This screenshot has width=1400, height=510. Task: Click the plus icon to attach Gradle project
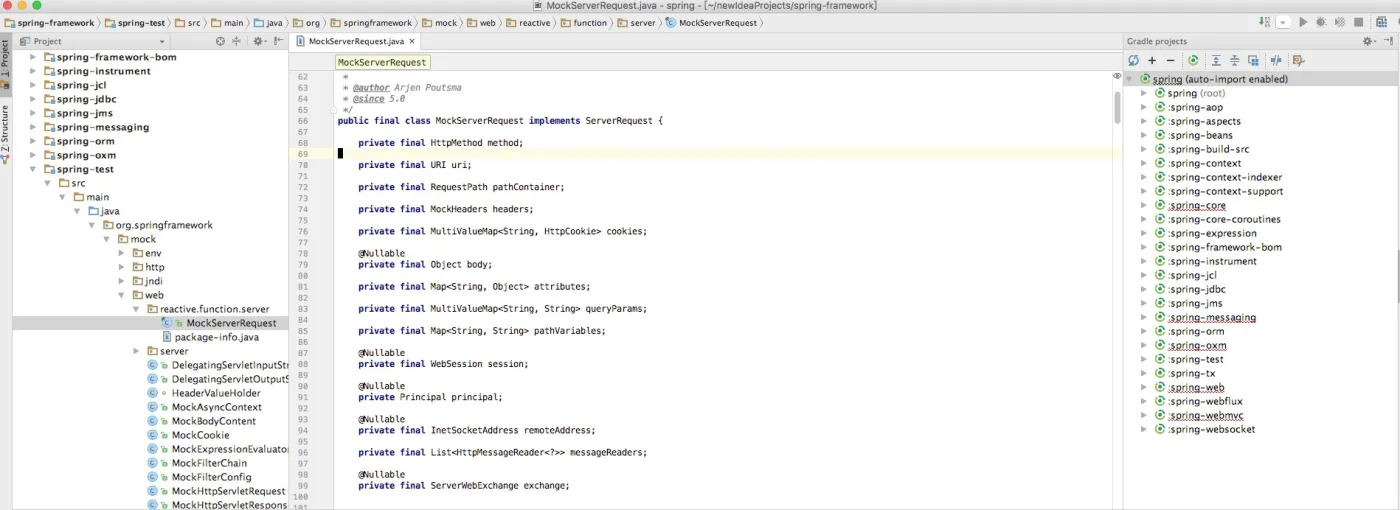click(x=1152, y=61)
